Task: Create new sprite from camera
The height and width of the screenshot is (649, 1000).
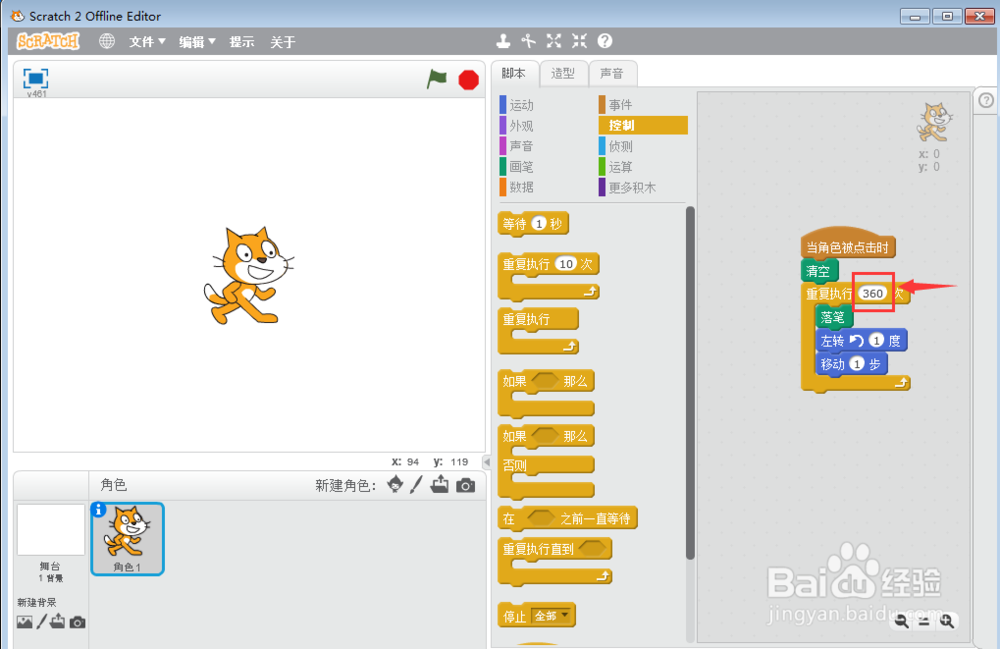Action: point(466,486)
